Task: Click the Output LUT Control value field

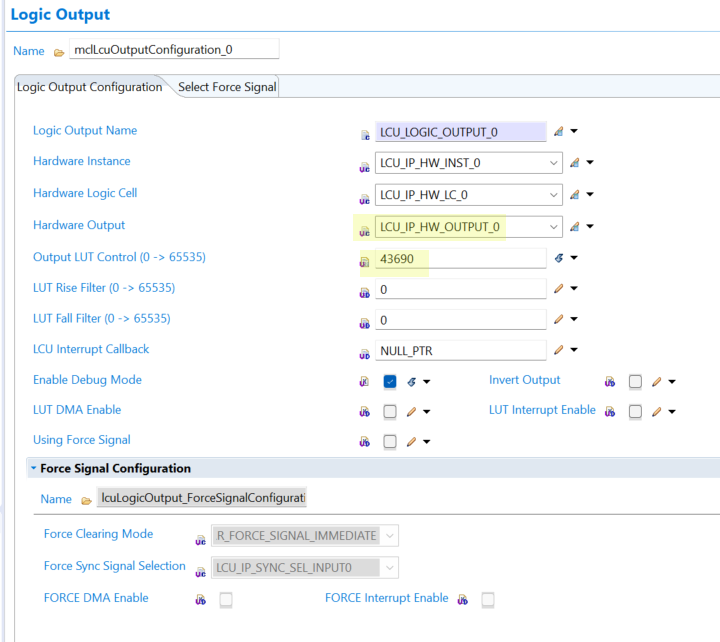Action: coord(460,259)
